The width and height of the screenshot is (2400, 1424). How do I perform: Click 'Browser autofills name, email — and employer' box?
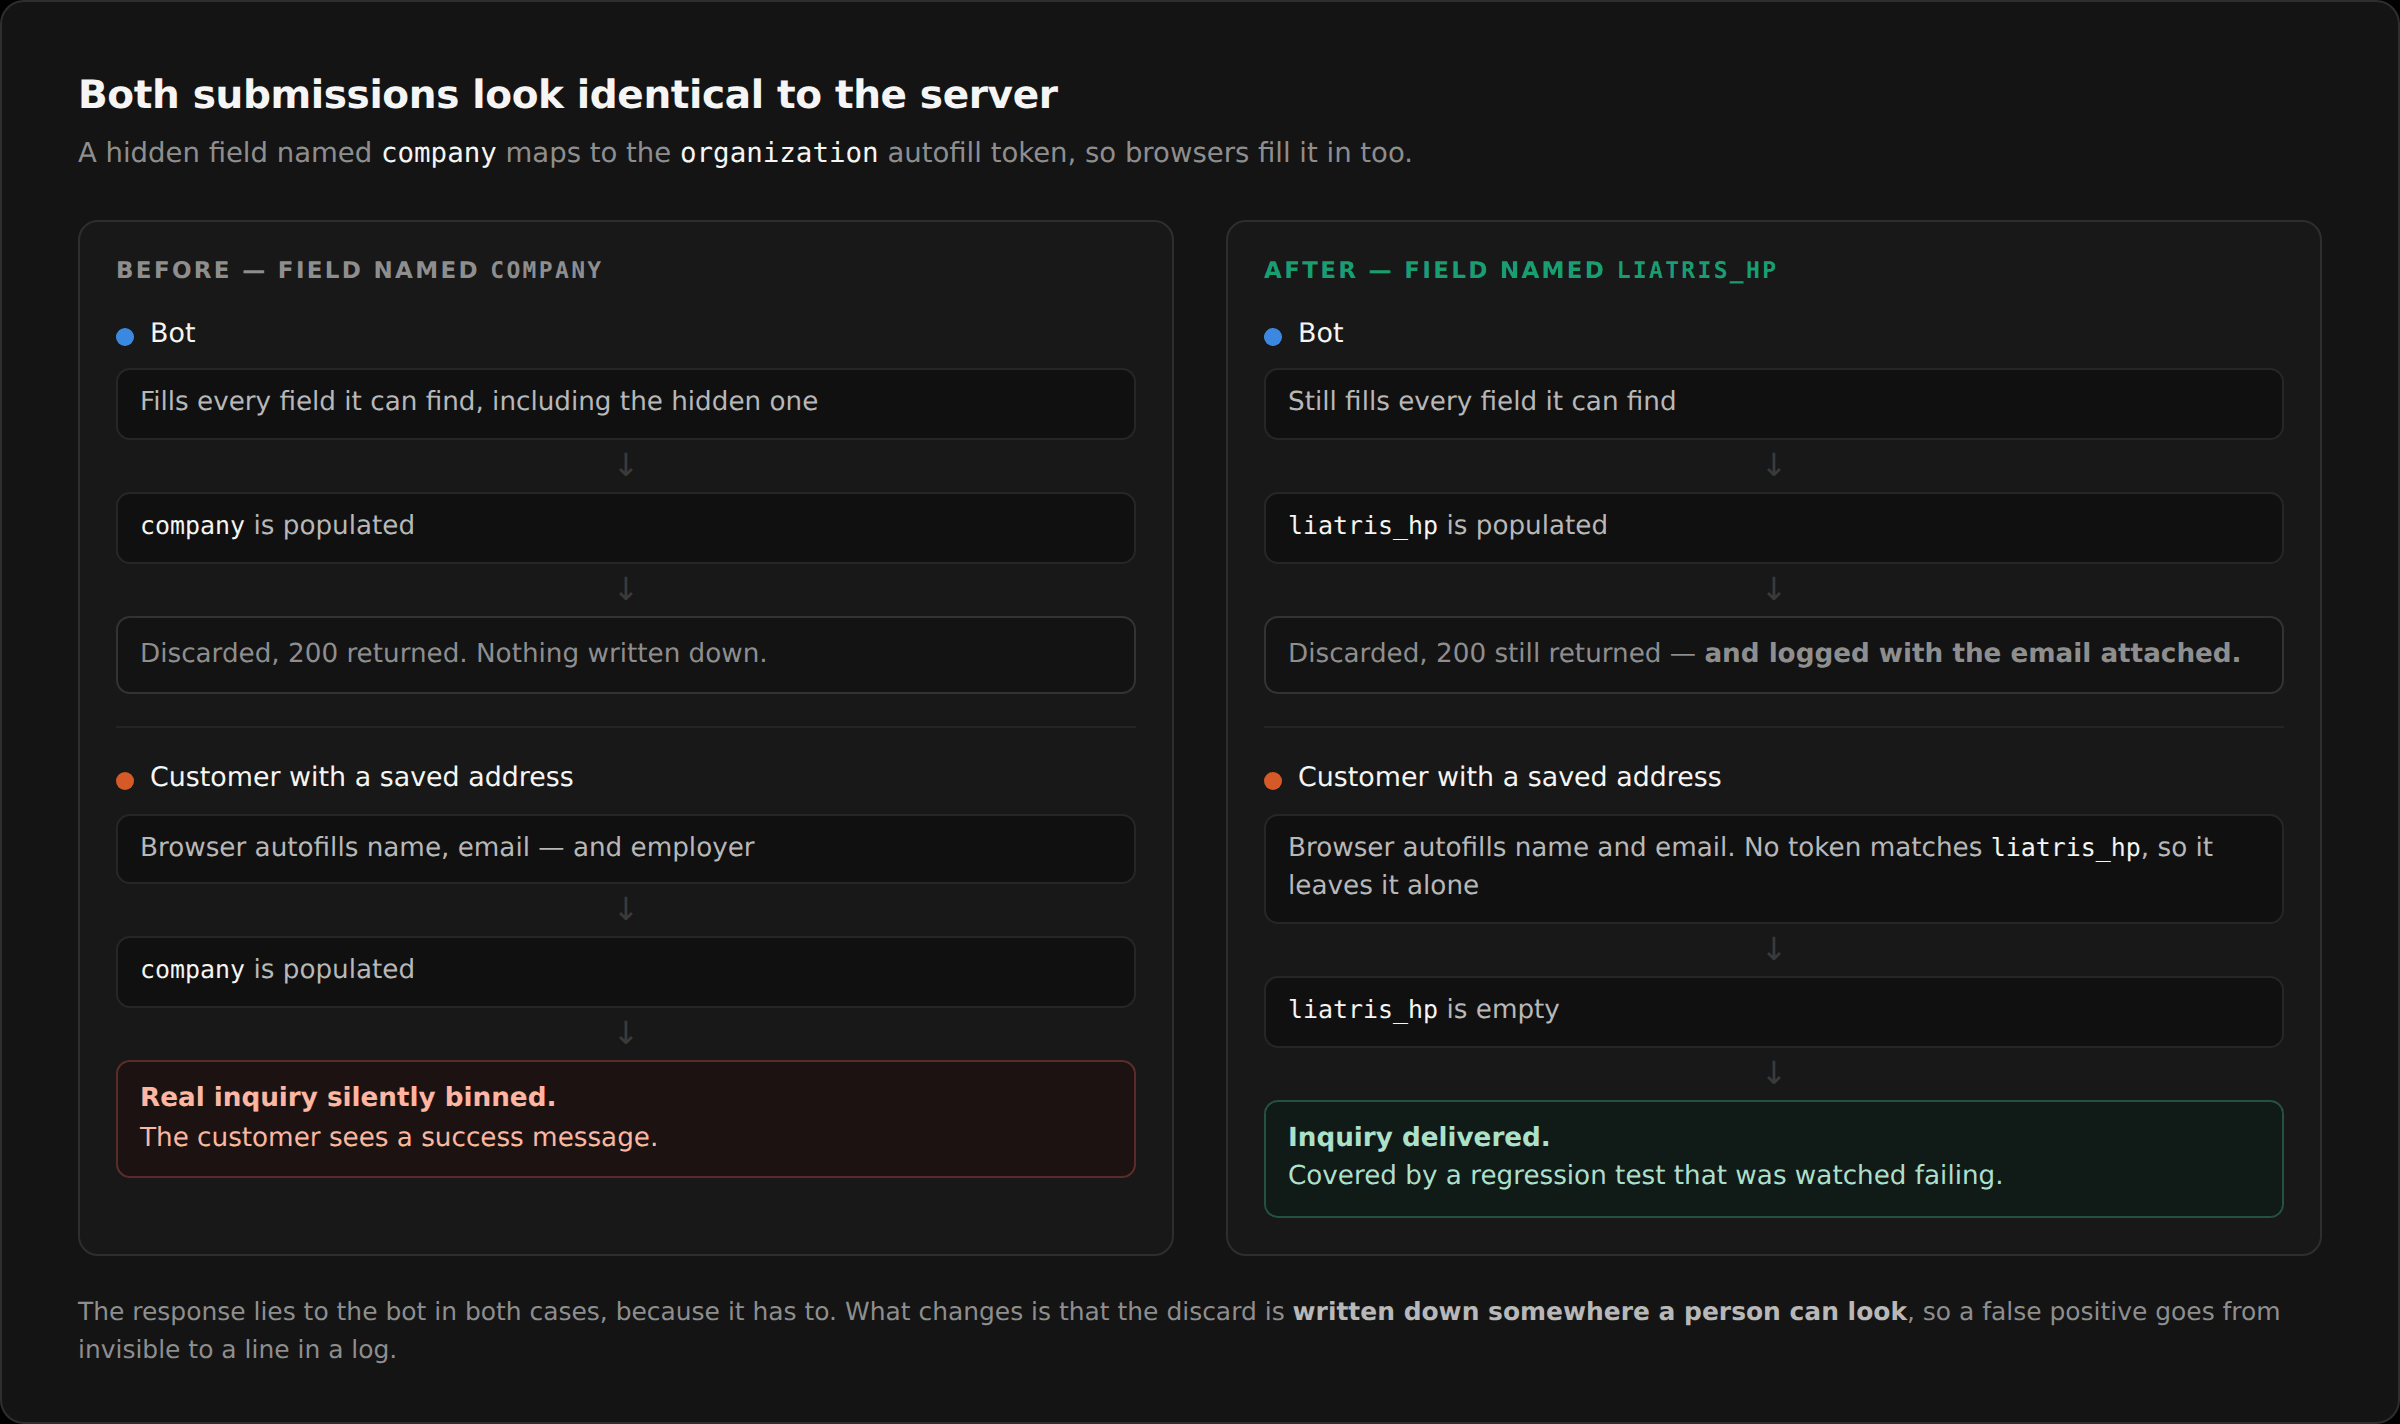[626, 848]
